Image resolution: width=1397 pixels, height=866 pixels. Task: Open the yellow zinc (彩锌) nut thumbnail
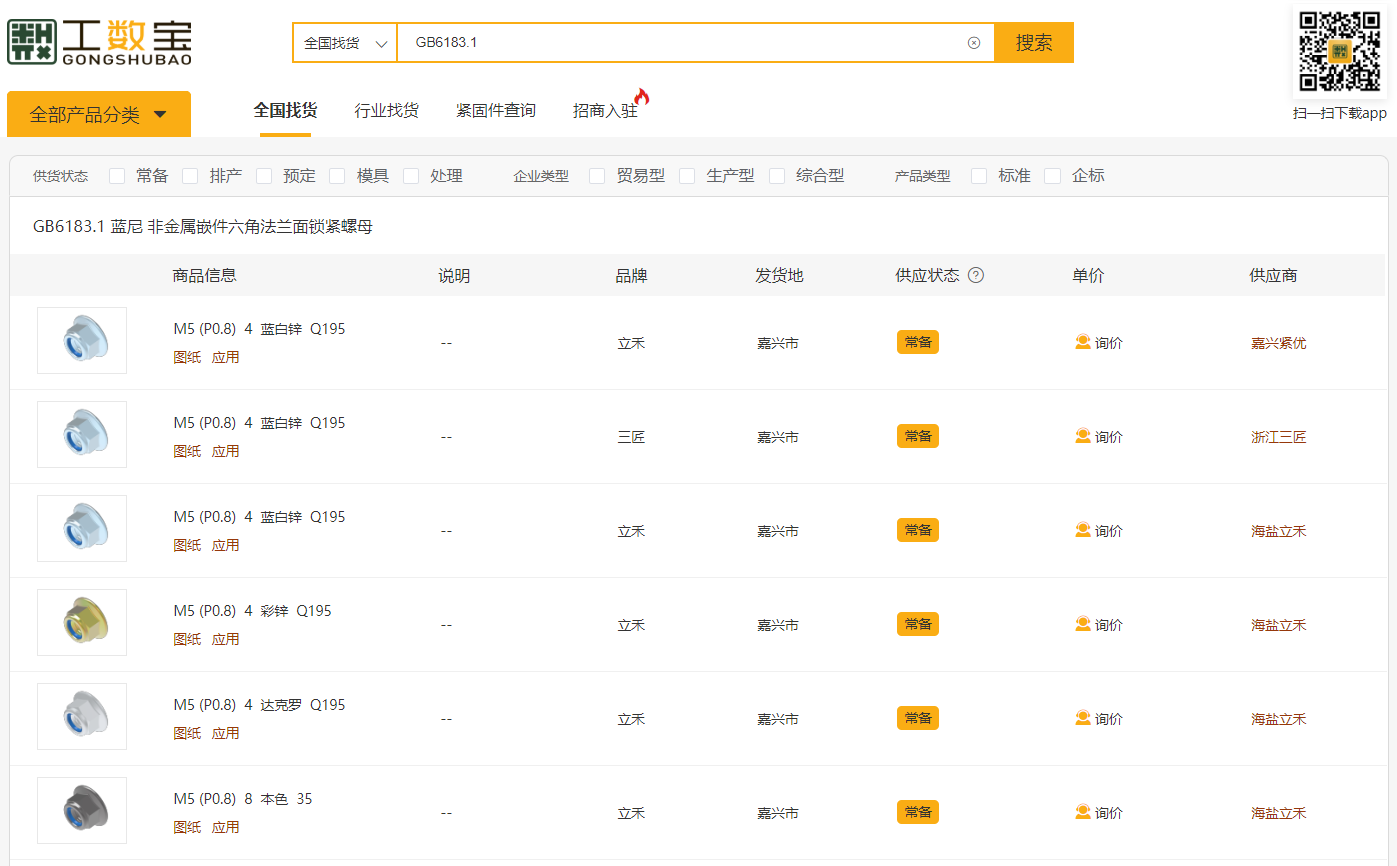coord(82,622)
